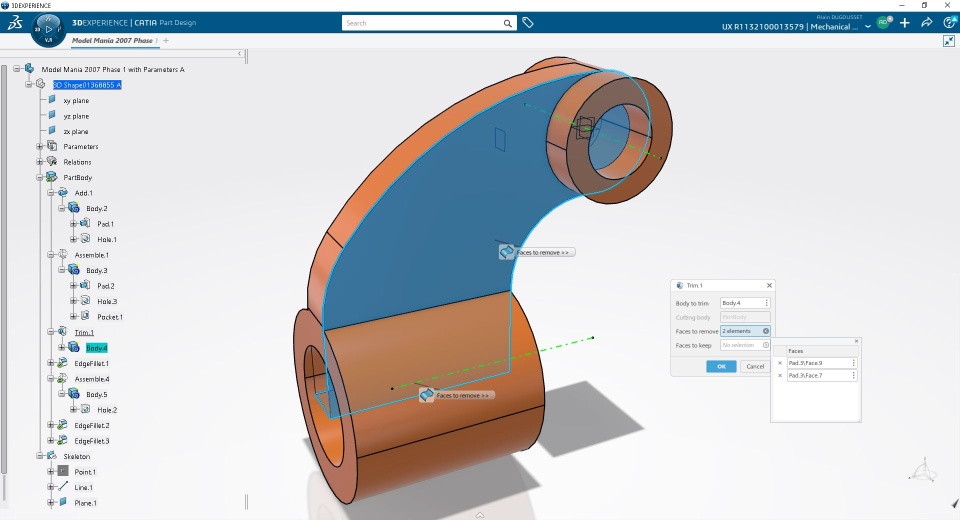Open the 3DEXPERIENCE compass

(48, 29)
